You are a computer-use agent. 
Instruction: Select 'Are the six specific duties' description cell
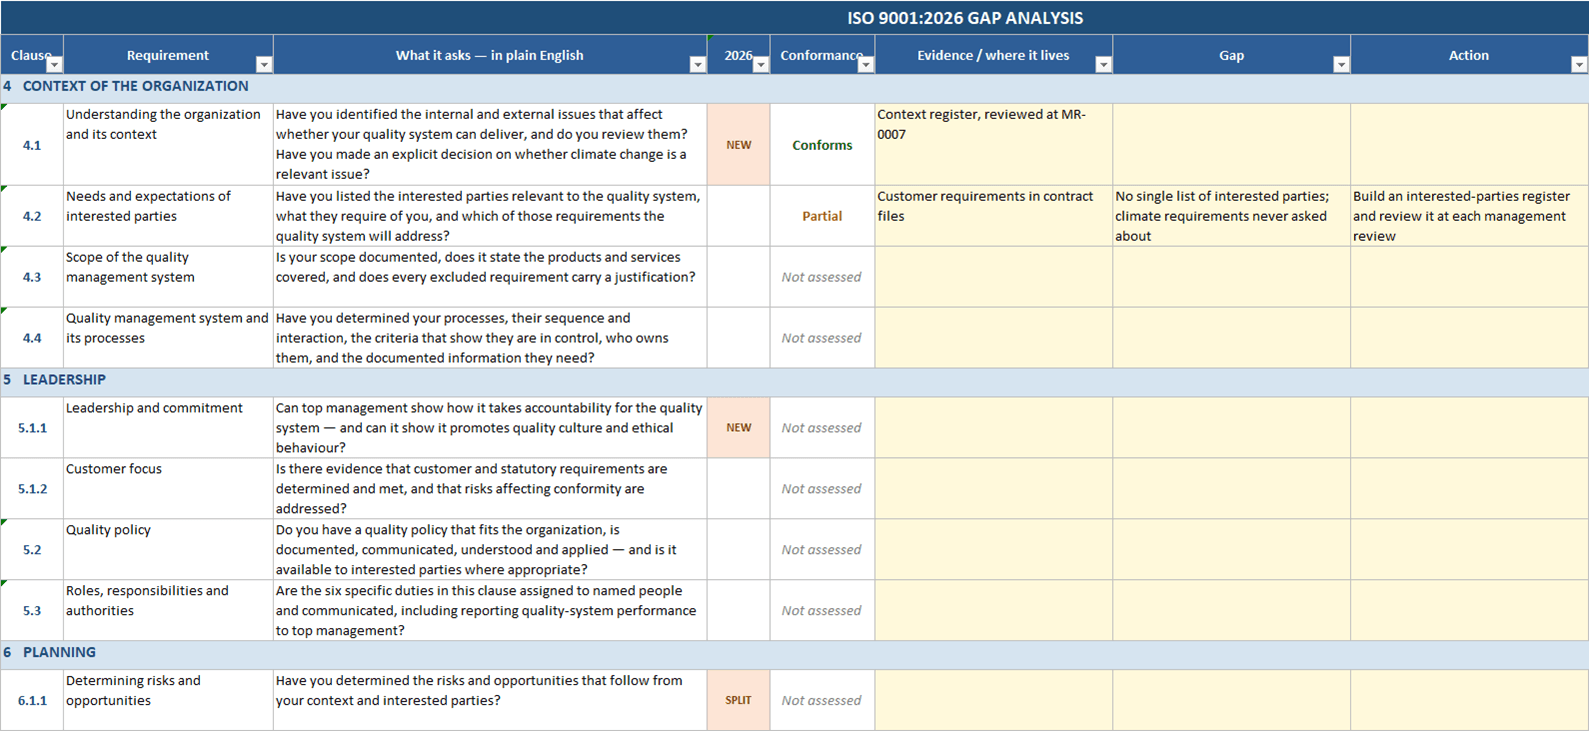point(490,611)
